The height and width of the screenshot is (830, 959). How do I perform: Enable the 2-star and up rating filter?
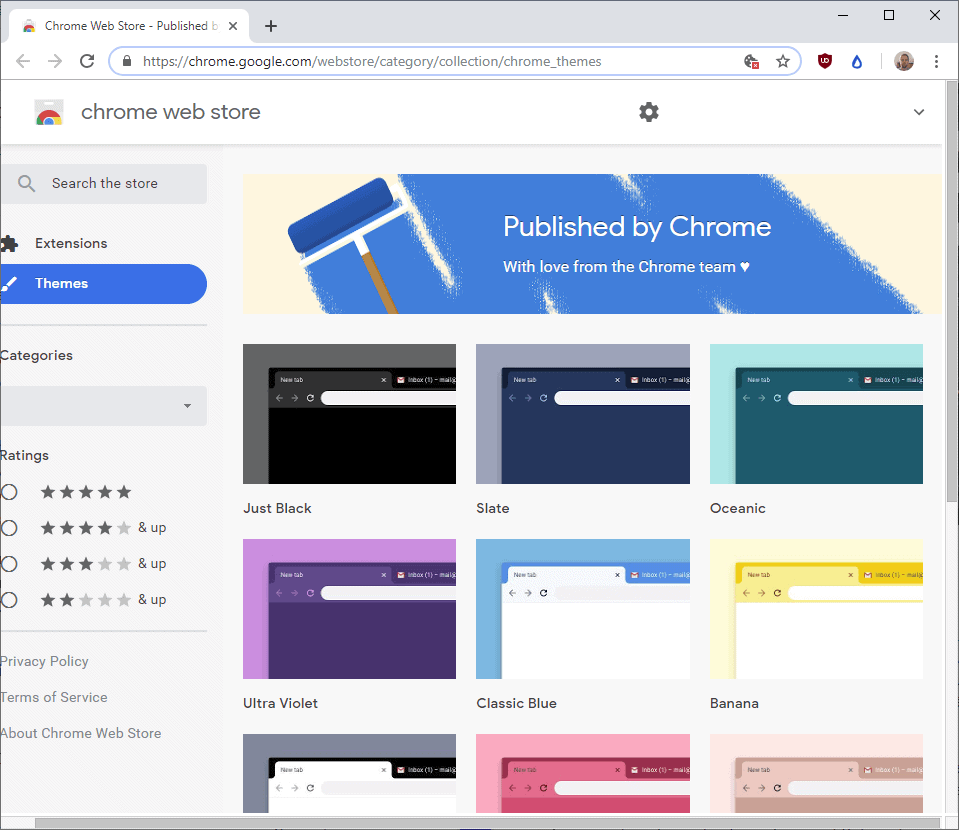coord(8,599)
